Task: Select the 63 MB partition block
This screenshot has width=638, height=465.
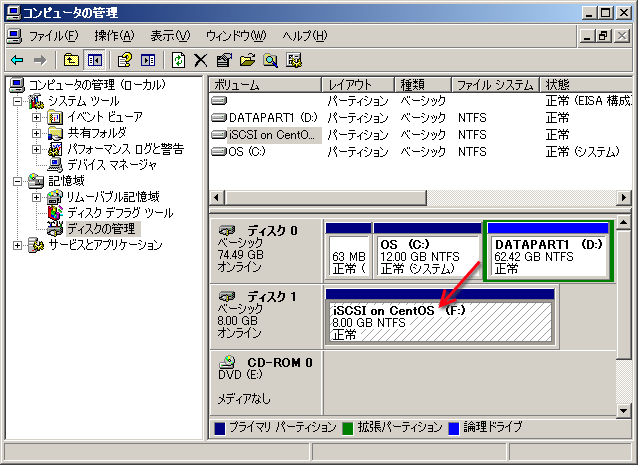Action: (x=349, y=253)
